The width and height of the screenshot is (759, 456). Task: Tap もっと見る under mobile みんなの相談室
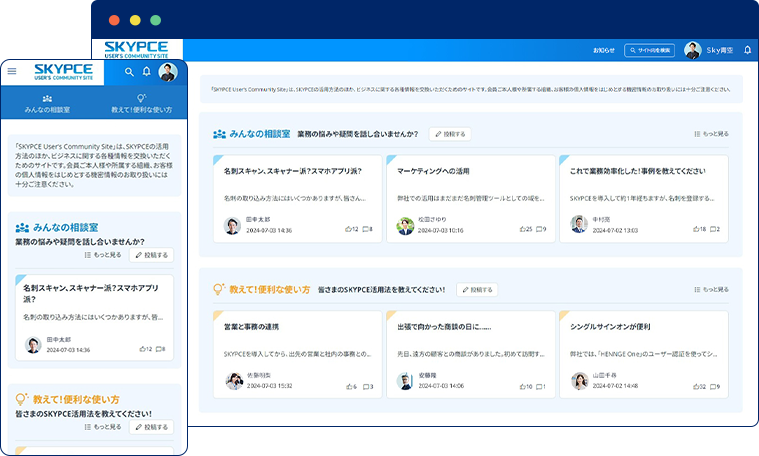point(103,255)
